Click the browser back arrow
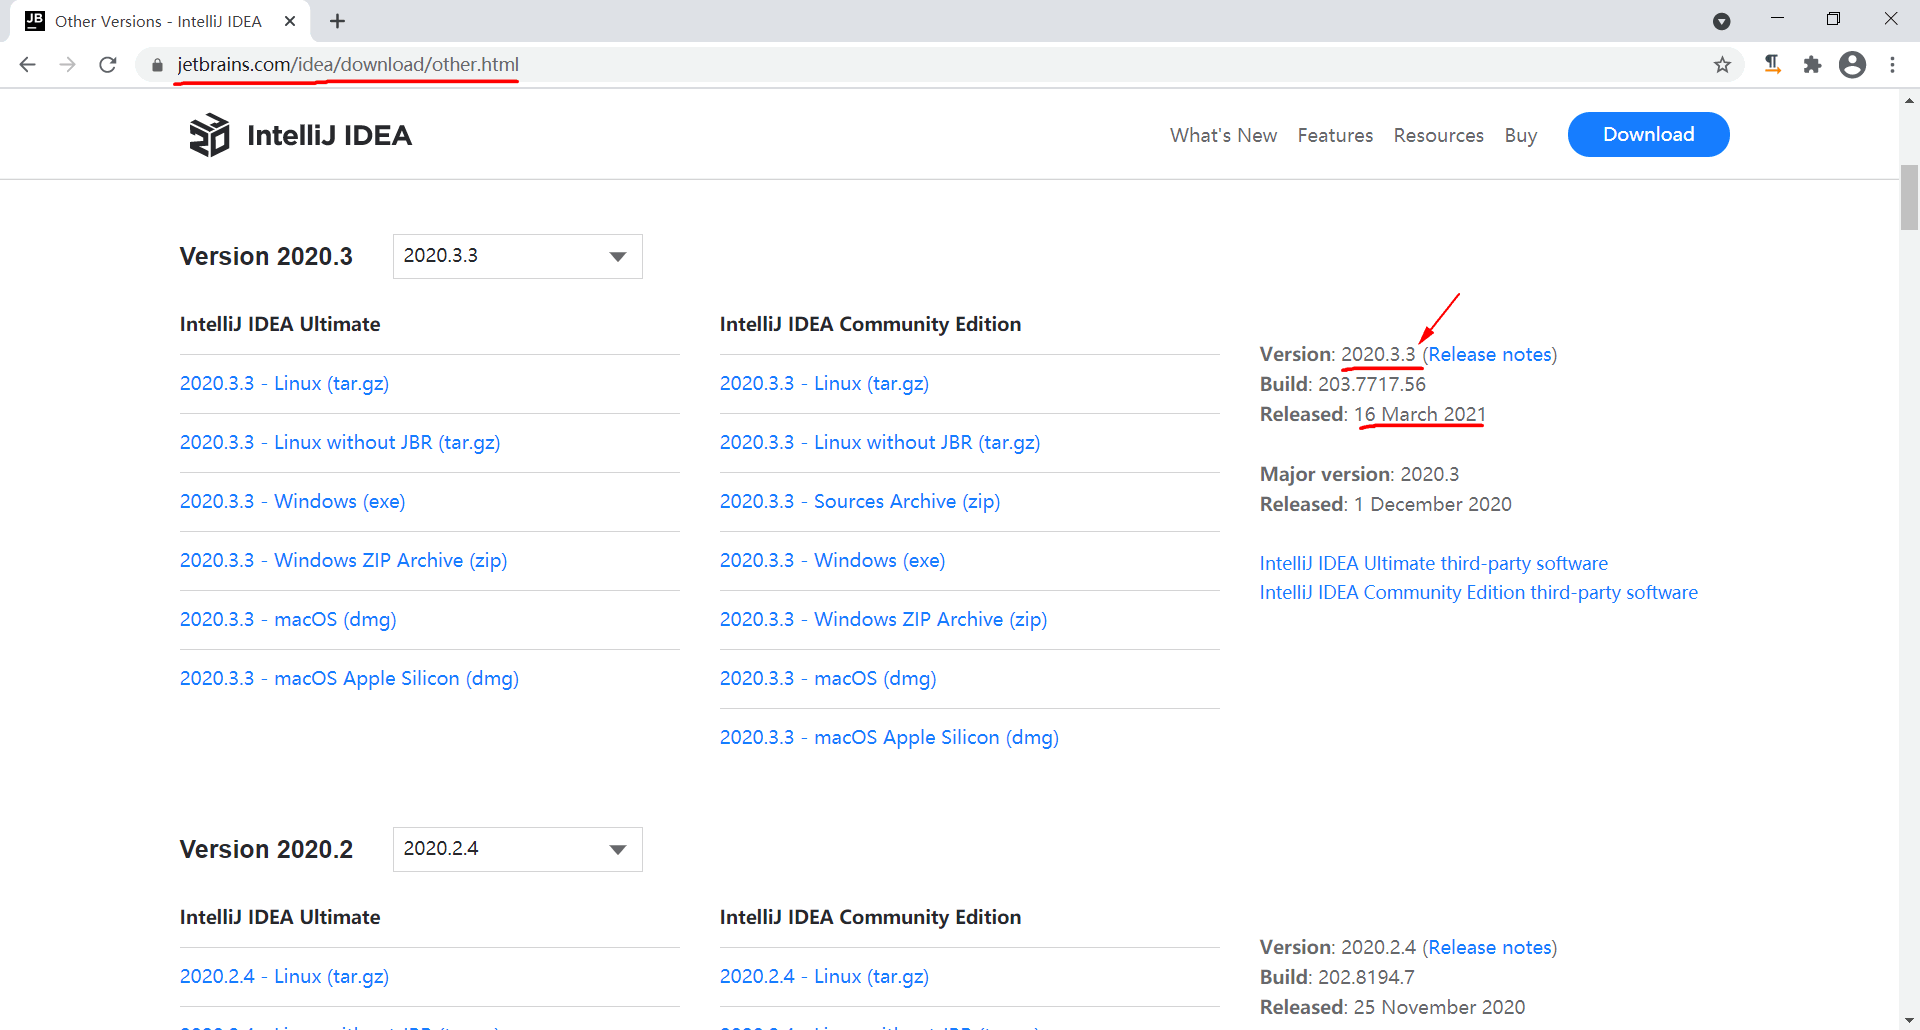This screenshot has width=1920, height=1030. (x=28, y=65)
